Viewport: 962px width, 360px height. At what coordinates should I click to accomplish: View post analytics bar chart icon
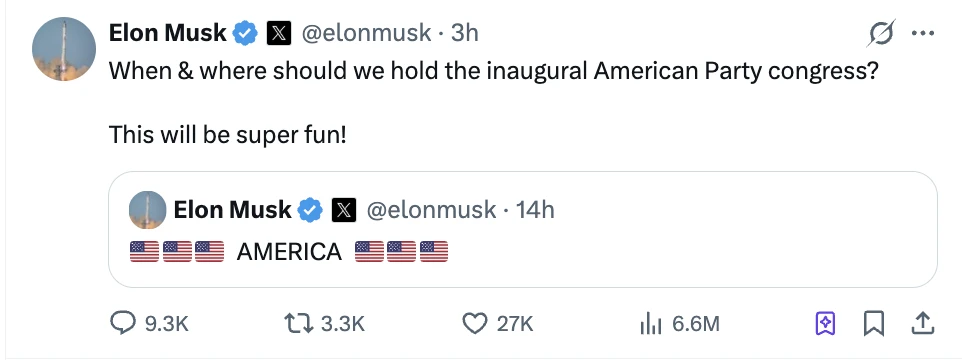click(x=650, y=323)
